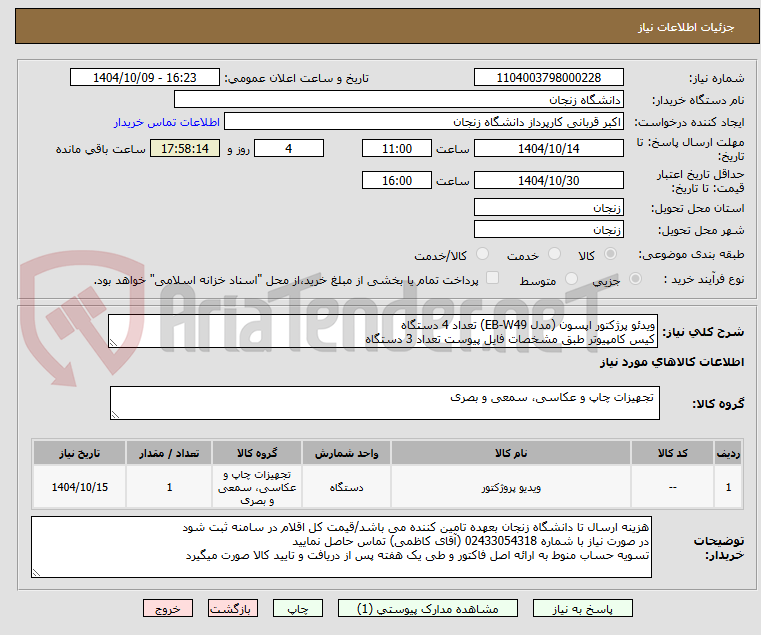Click the چاپ print button
The width and height of the screenshot is (761, 635).
(x=298, y=608)
